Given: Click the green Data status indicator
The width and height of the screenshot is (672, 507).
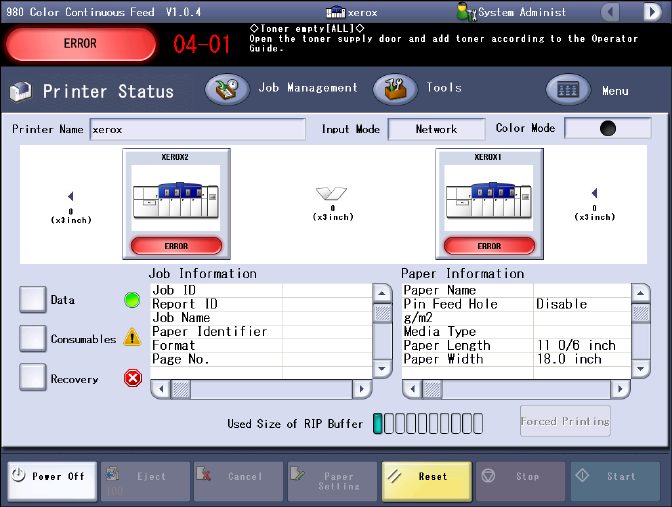Looking at the screenshot, I should (132, 300).
